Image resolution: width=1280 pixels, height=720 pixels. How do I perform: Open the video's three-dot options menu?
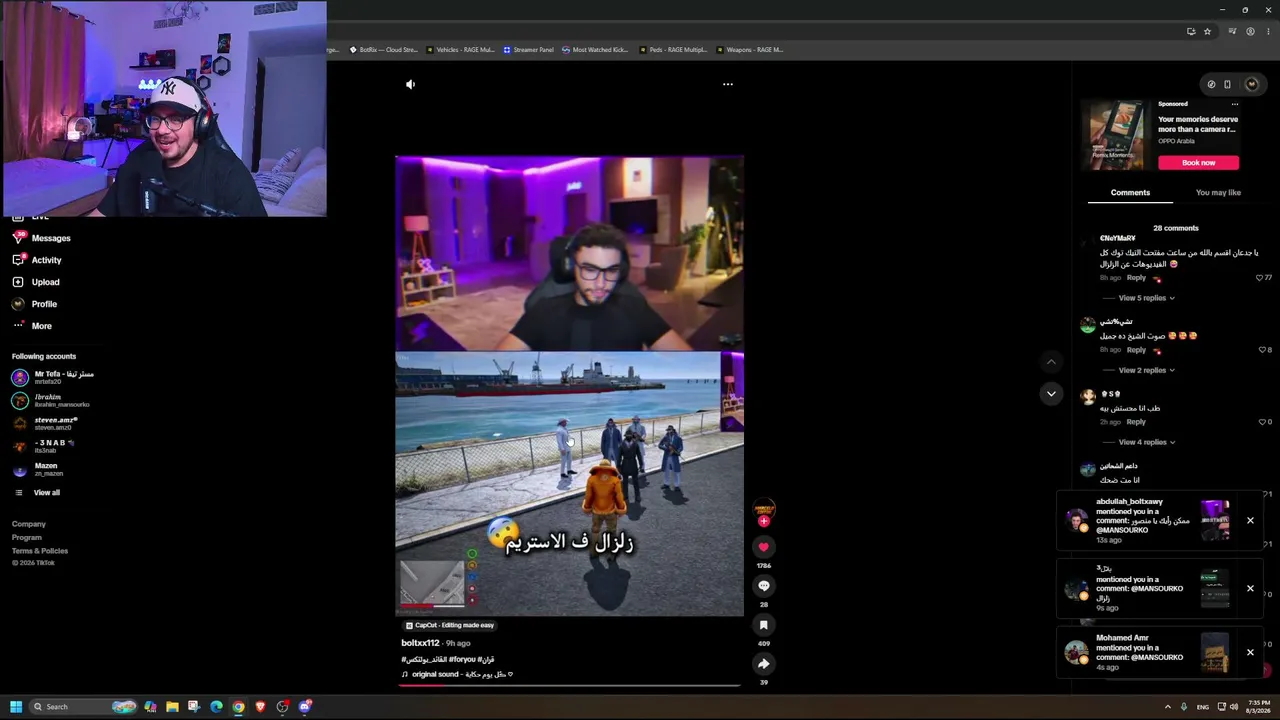click(728, 84)
